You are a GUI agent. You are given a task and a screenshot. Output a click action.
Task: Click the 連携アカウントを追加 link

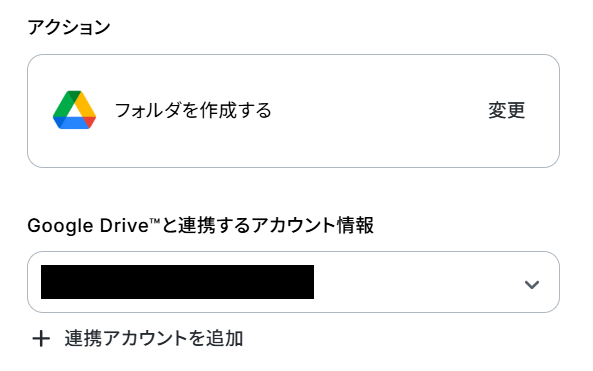pos(138,338)
